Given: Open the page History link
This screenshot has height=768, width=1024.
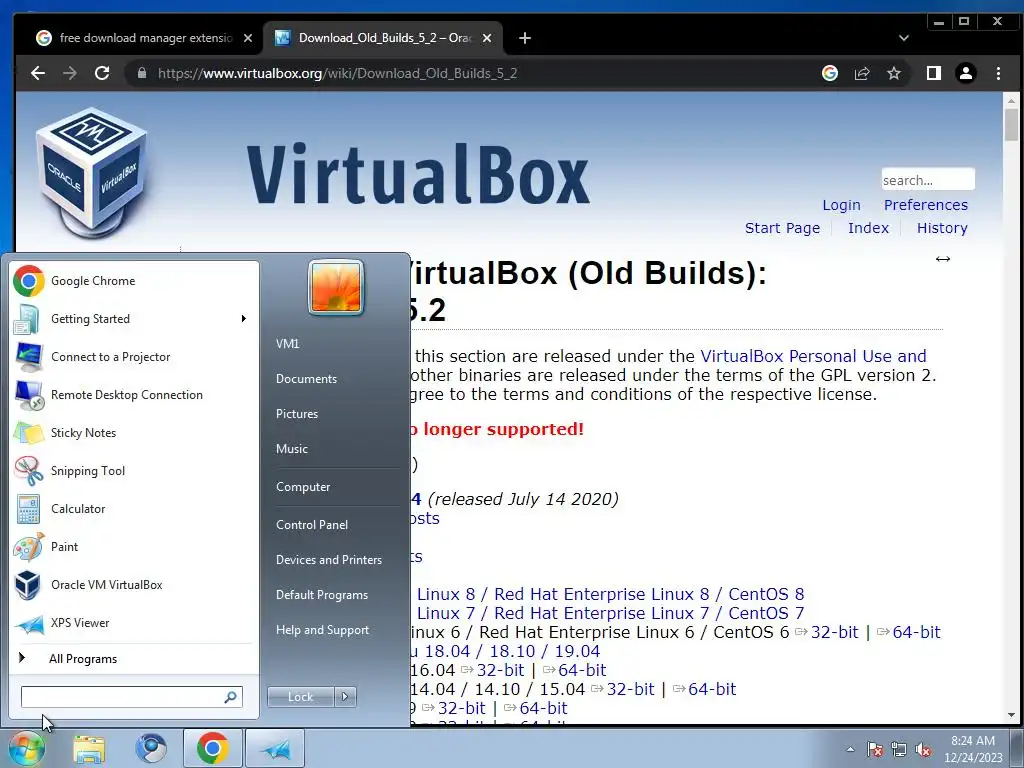Looking at the screenshot, I should pos(942,228).
